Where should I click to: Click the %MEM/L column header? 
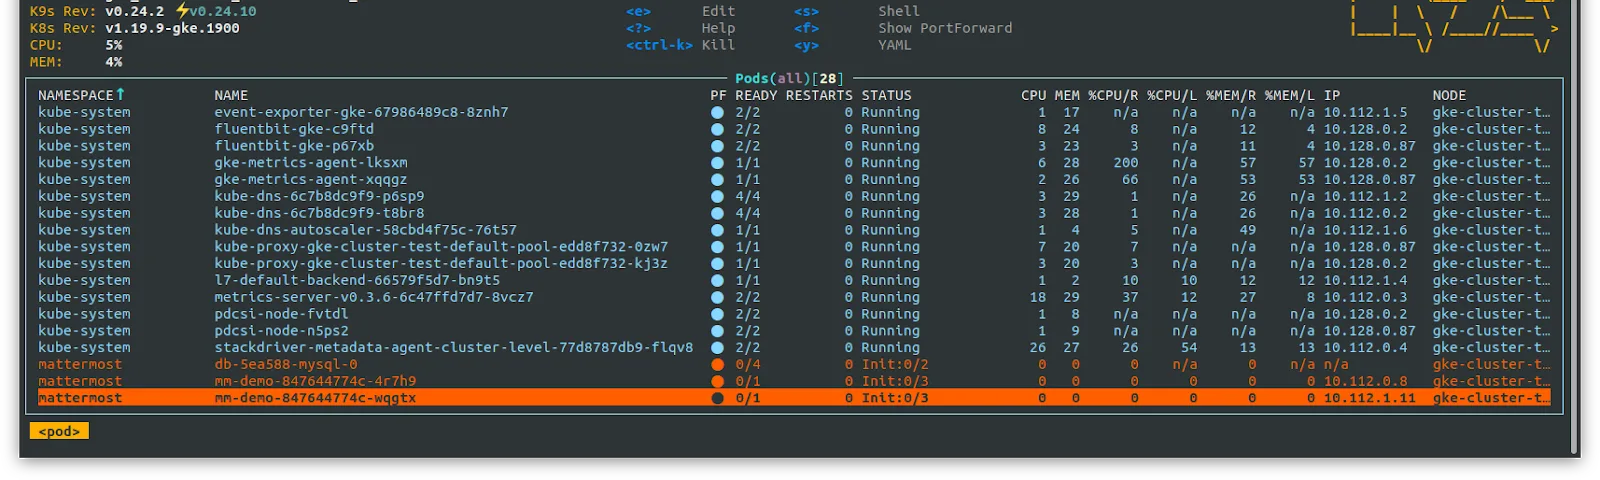click(1290, 96)
